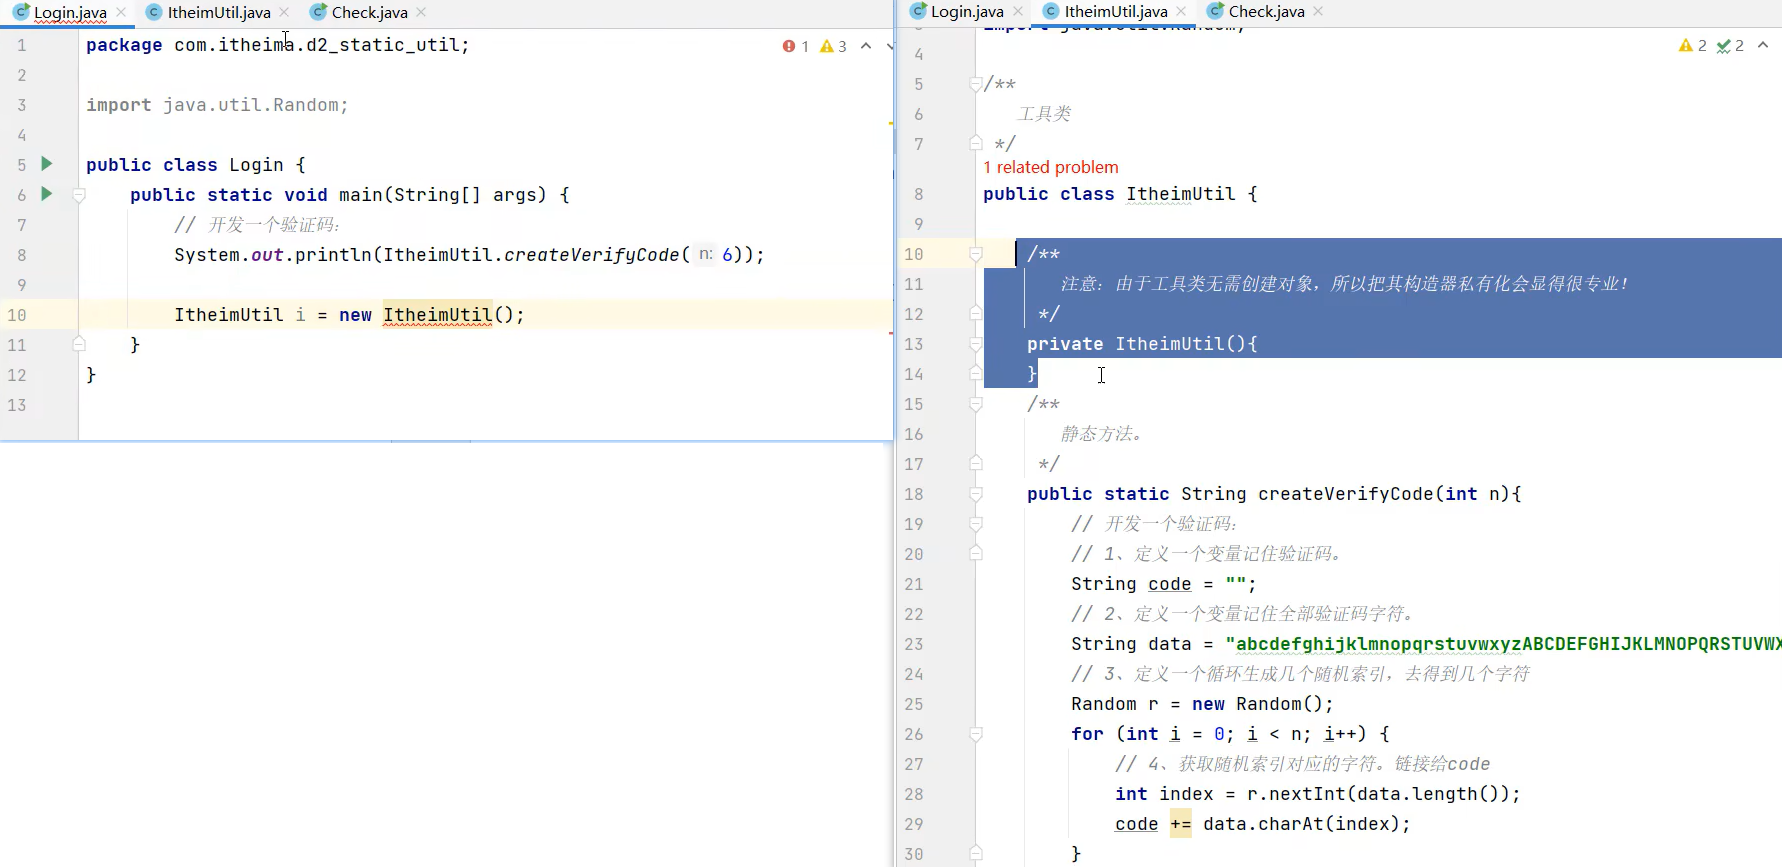Switch to Check.java tab in right editor
Viewport: 1782px width, 867px height.
coord(1265,11)
